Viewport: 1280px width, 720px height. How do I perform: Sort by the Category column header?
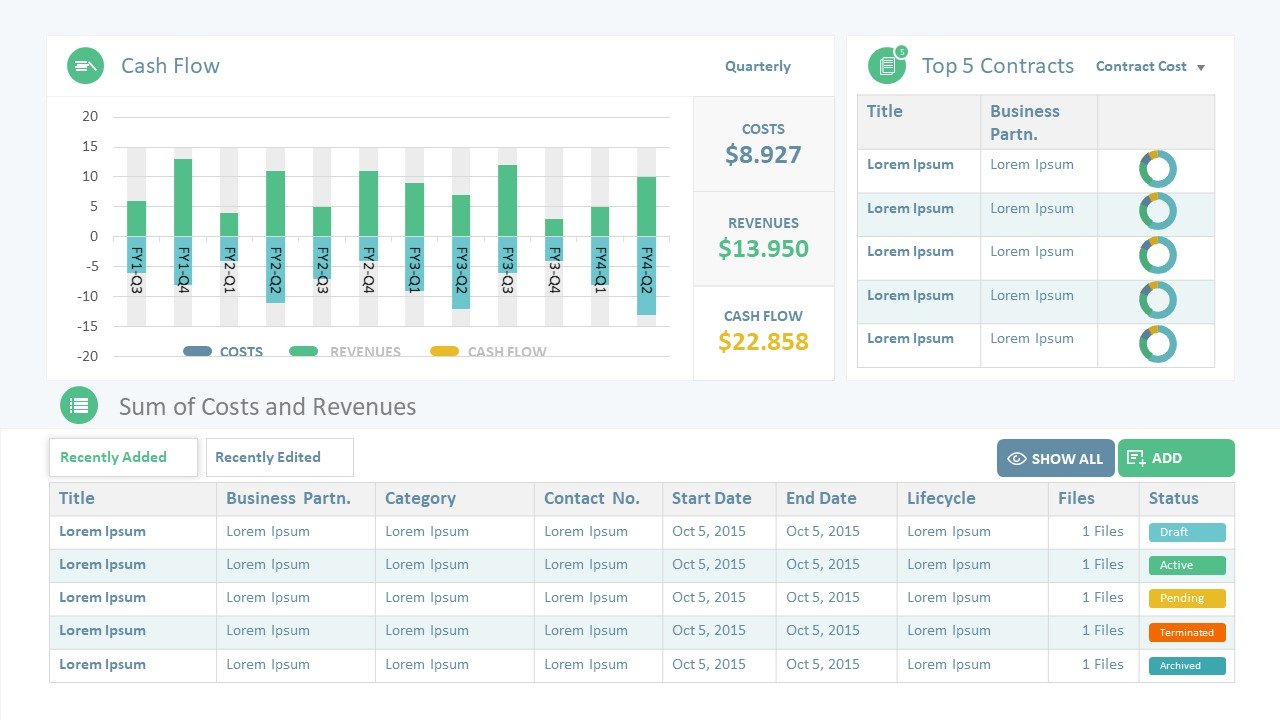(x=455, y=498)
